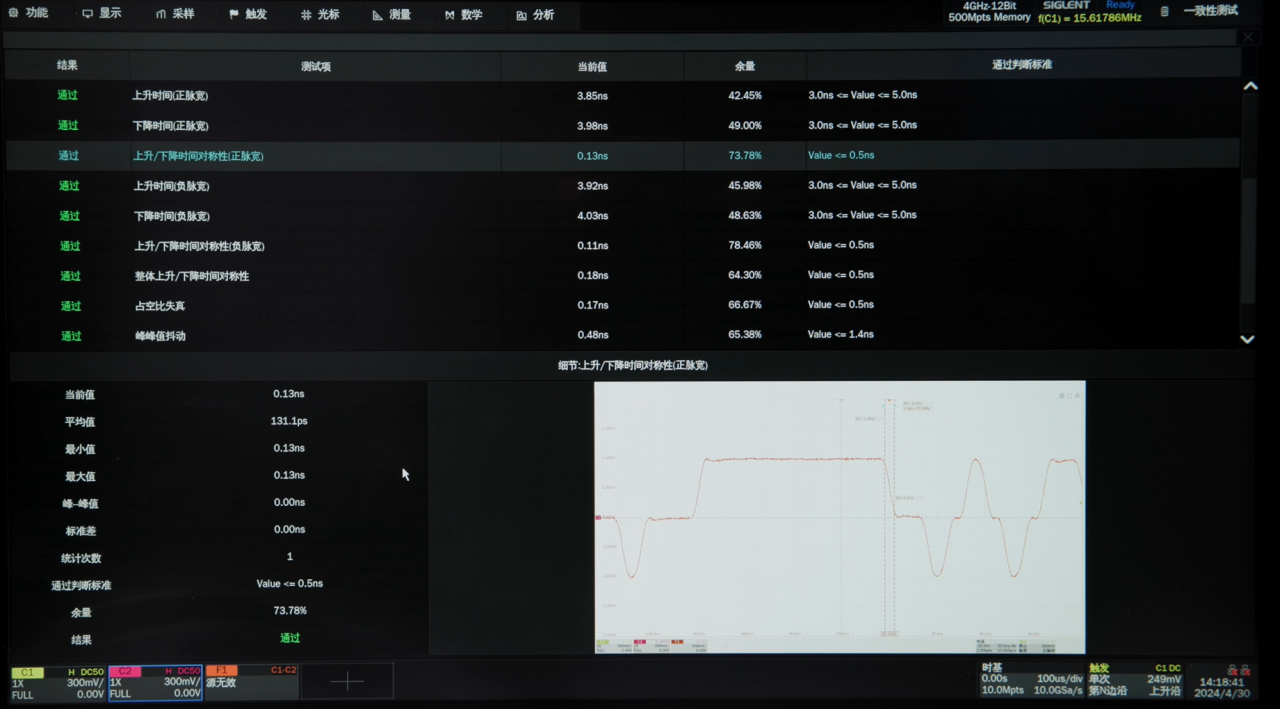1280x709 pixels.
Task: Close the compliance results panel with X
Action: coord(1248,37)
